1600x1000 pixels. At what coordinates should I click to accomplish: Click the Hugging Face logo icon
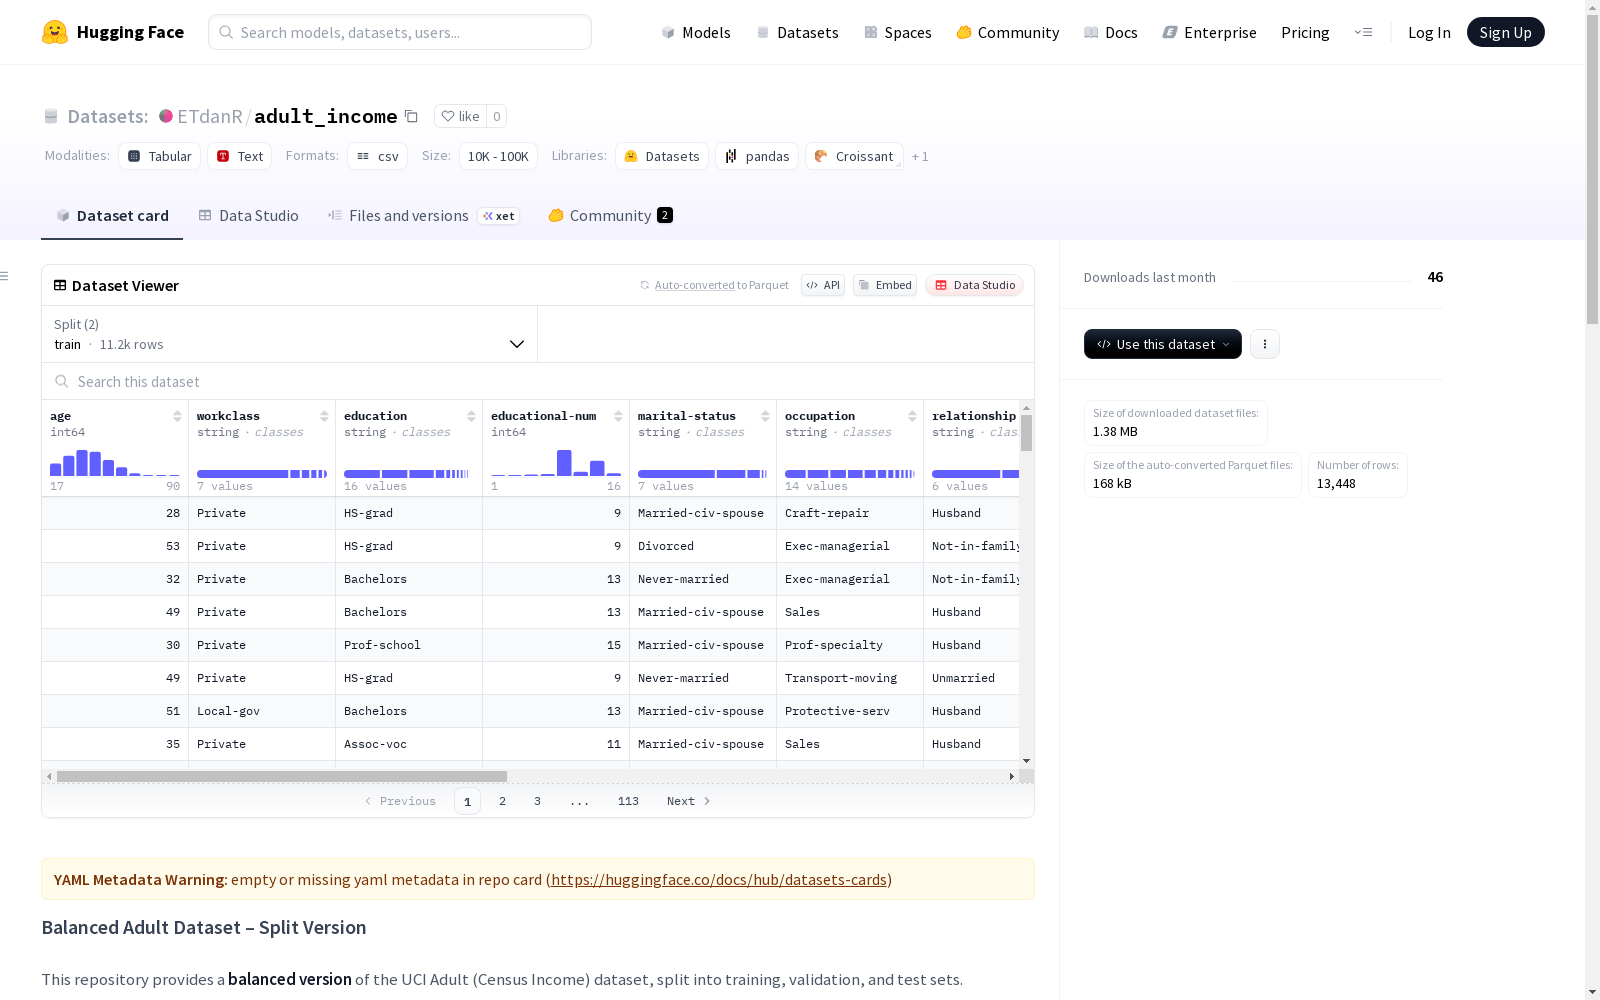click(x=55, y=32)
